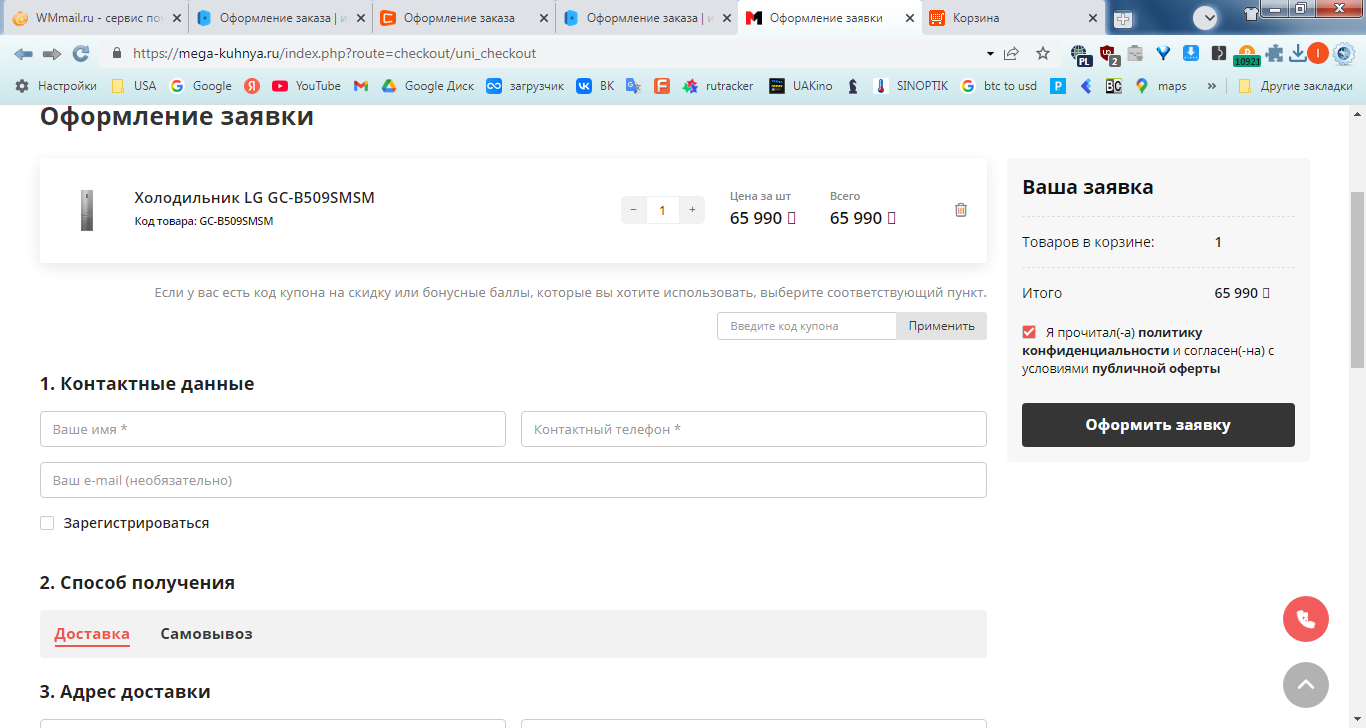Switch to the orange-icon Оформление заказа tab
Screen dimensions: 1366x728
tap(464, 18)
